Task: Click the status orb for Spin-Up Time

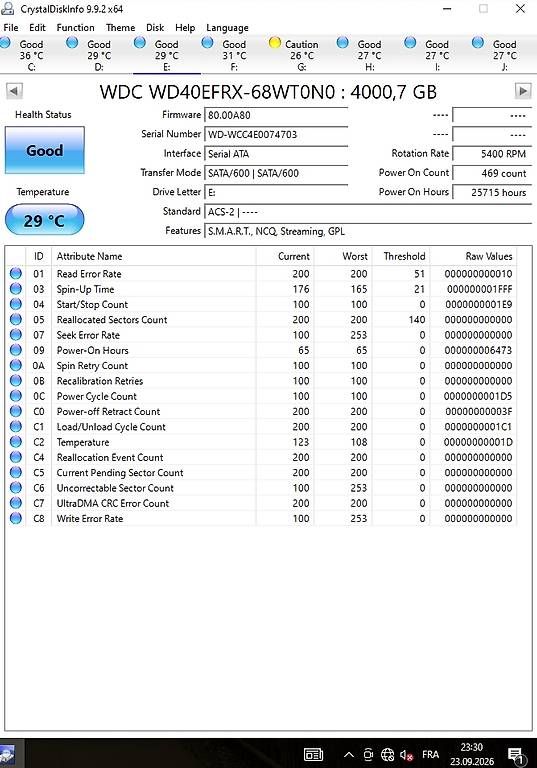Action: pyautogui.click(x=16, y=288)
